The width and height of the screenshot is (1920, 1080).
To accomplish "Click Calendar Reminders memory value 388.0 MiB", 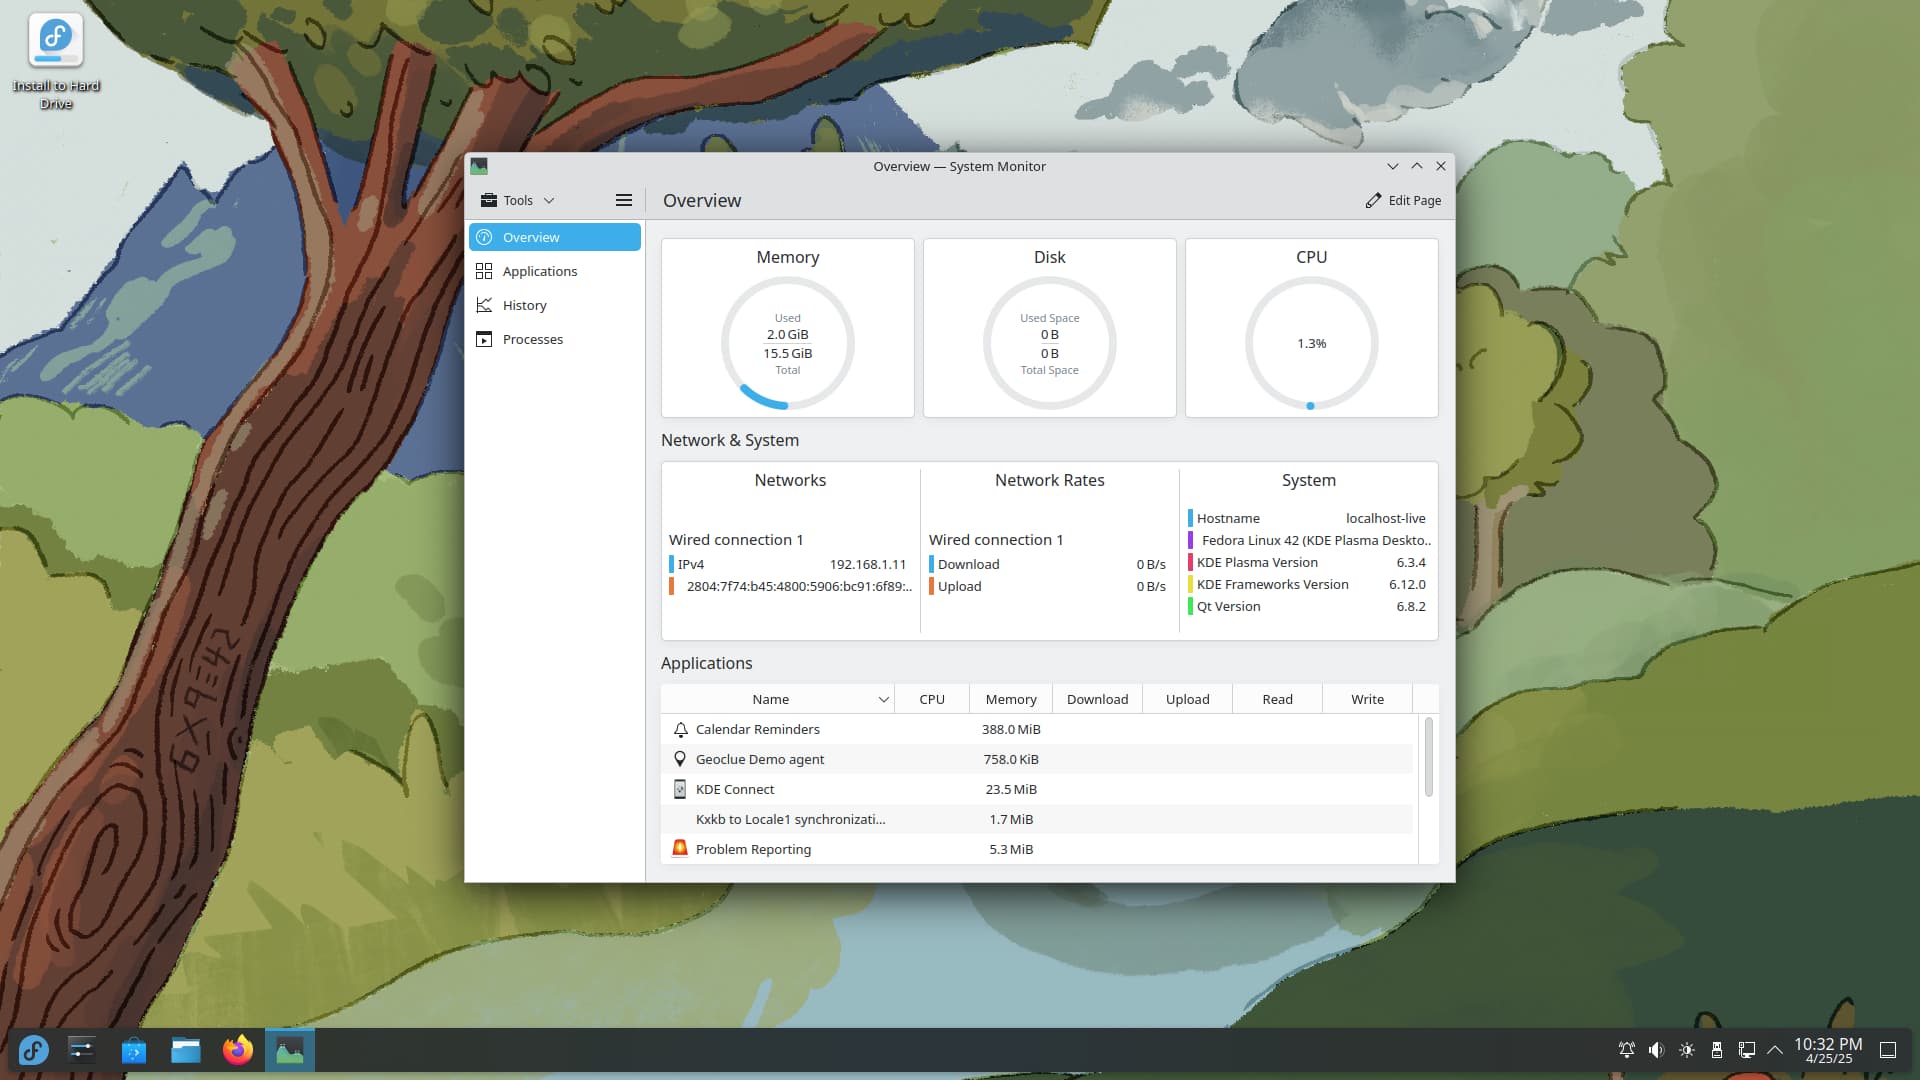I will point(1011,729).
